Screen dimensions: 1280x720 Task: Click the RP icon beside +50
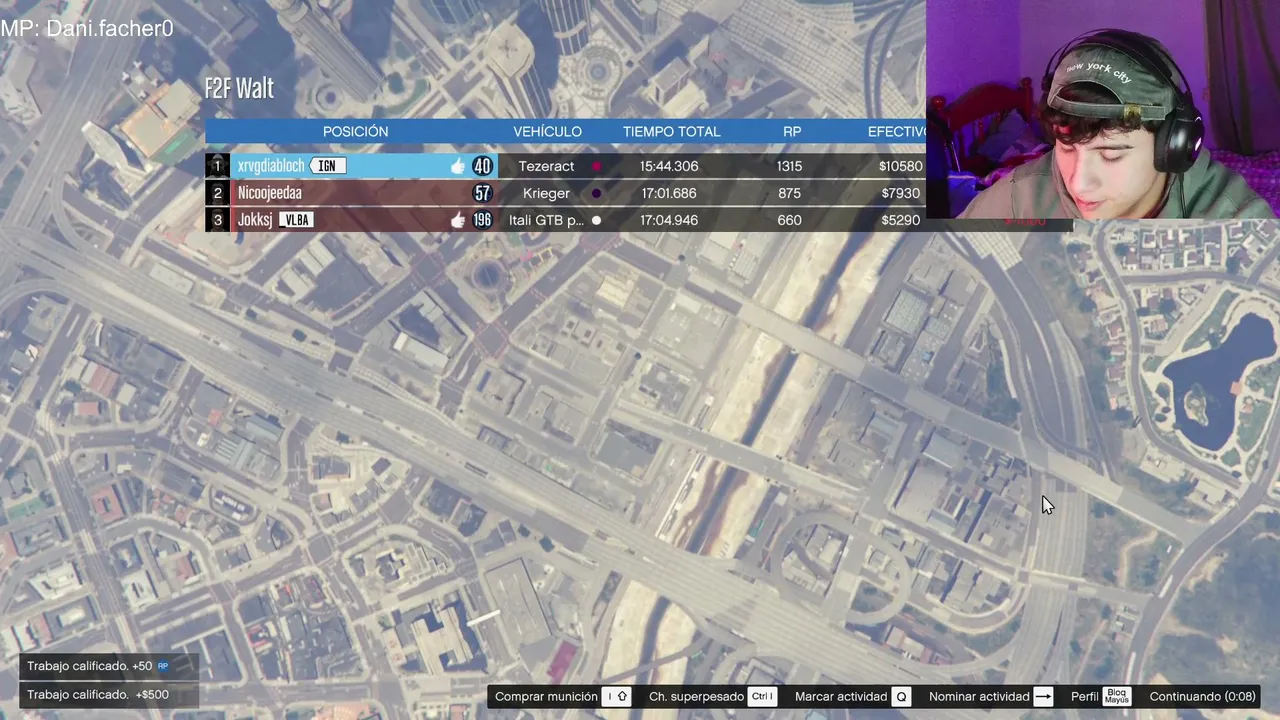click(163, 666)
